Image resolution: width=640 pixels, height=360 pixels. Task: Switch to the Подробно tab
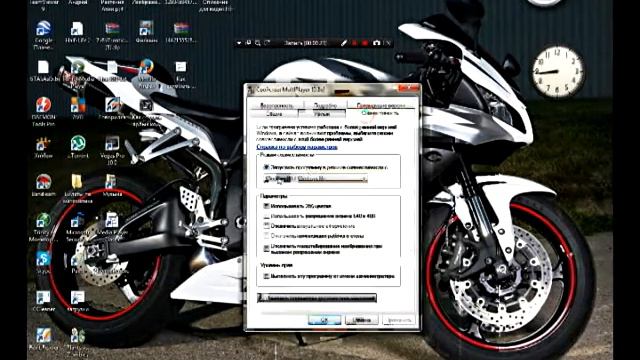pos(325,105)
